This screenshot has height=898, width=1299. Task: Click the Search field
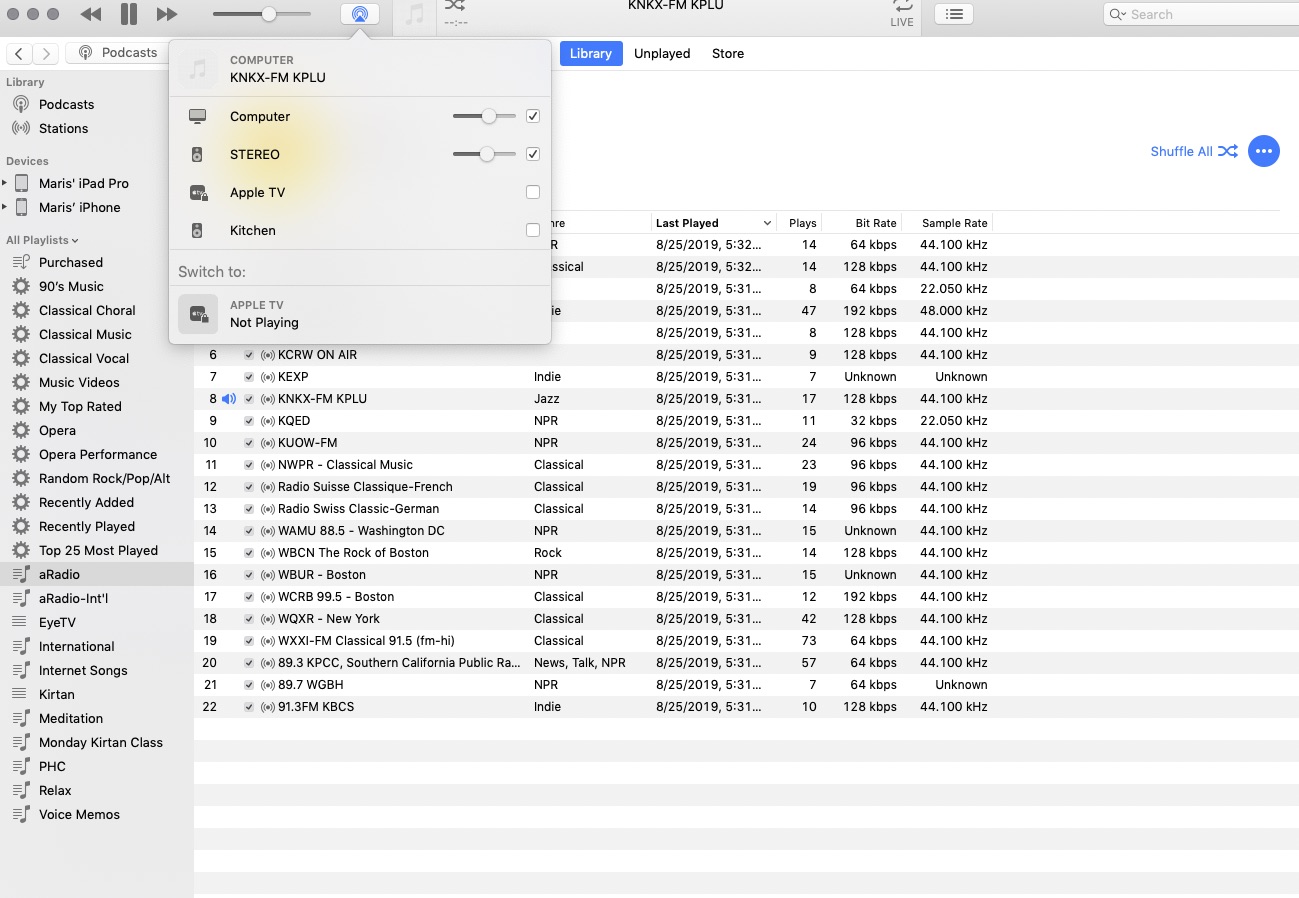tap(1200, 14)
